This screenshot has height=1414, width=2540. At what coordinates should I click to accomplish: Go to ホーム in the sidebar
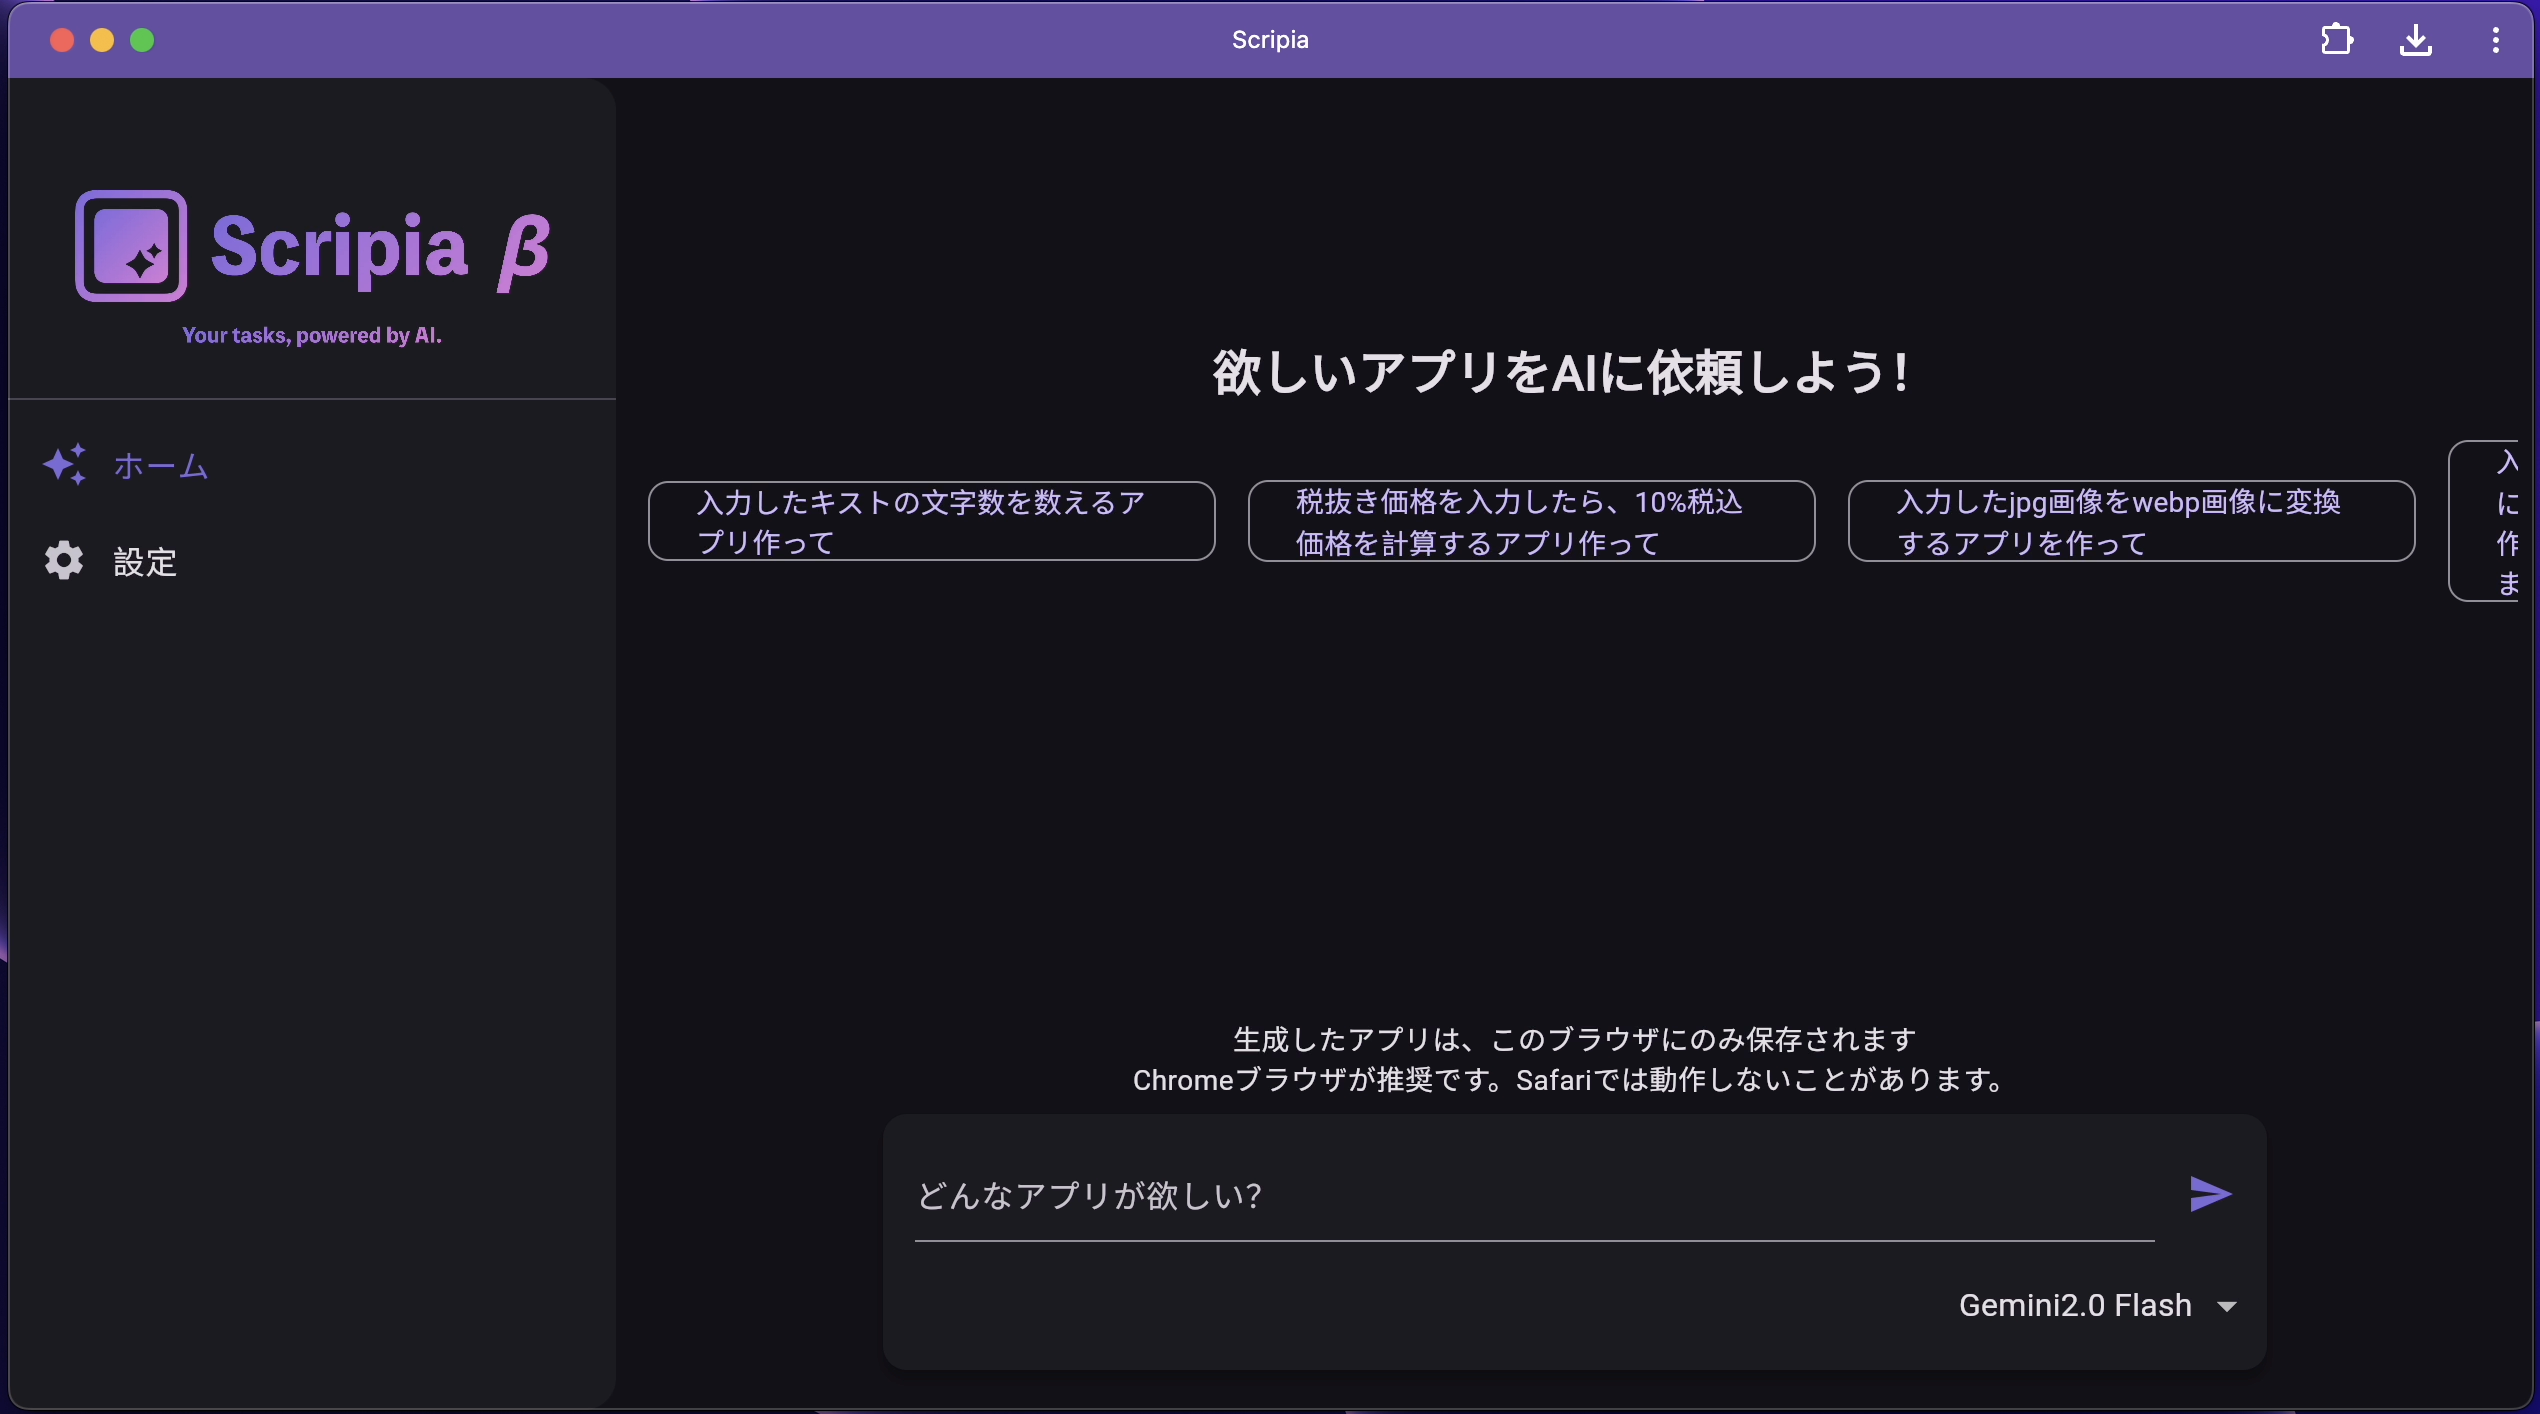point(160,466)
